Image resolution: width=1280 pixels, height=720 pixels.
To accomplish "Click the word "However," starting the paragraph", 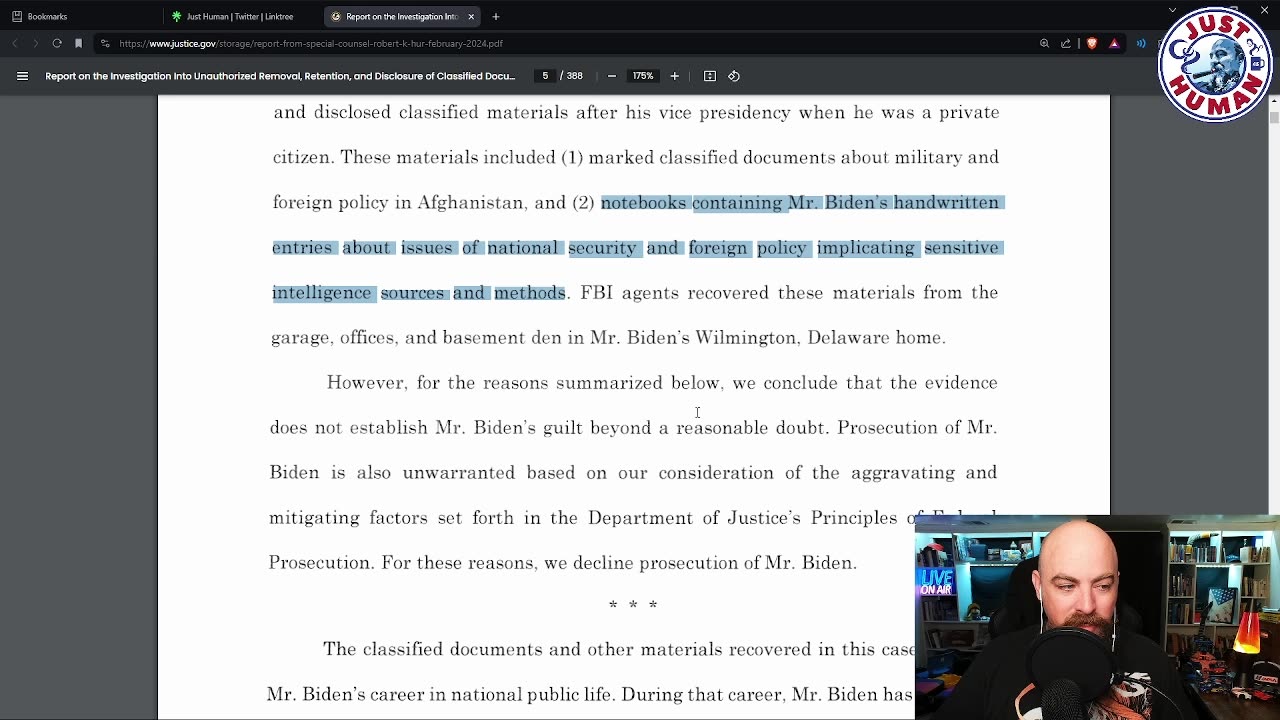I will click(367, 383).
